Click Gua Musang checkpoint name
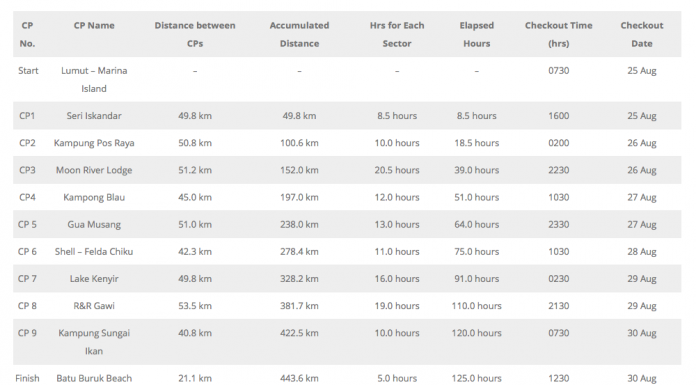The image size is (696, 385). [x=94, y=224]
